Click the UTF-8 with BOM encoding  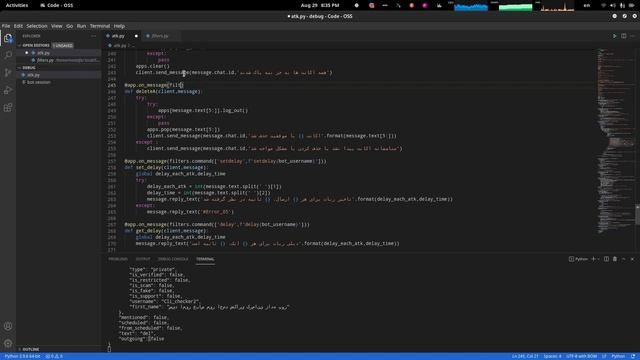(582, 356)
